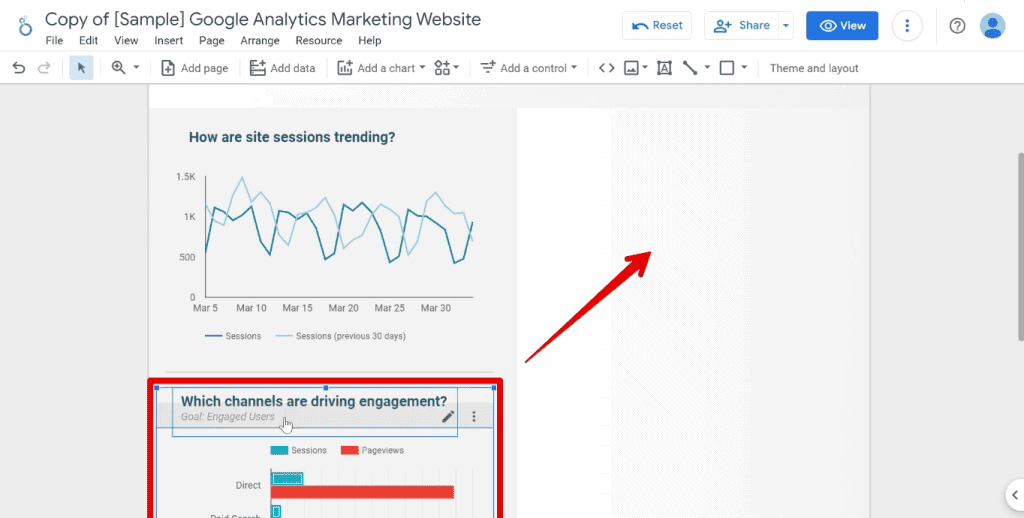The image size is (1024, 518).
Task: Expand the image insert dropdown arrow
Action: pyautogui.click(x=645, y=68)
